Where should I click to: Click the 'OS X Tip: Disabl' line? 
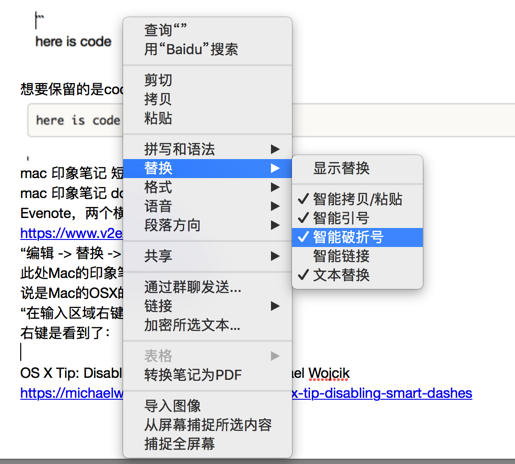[71, 373]
